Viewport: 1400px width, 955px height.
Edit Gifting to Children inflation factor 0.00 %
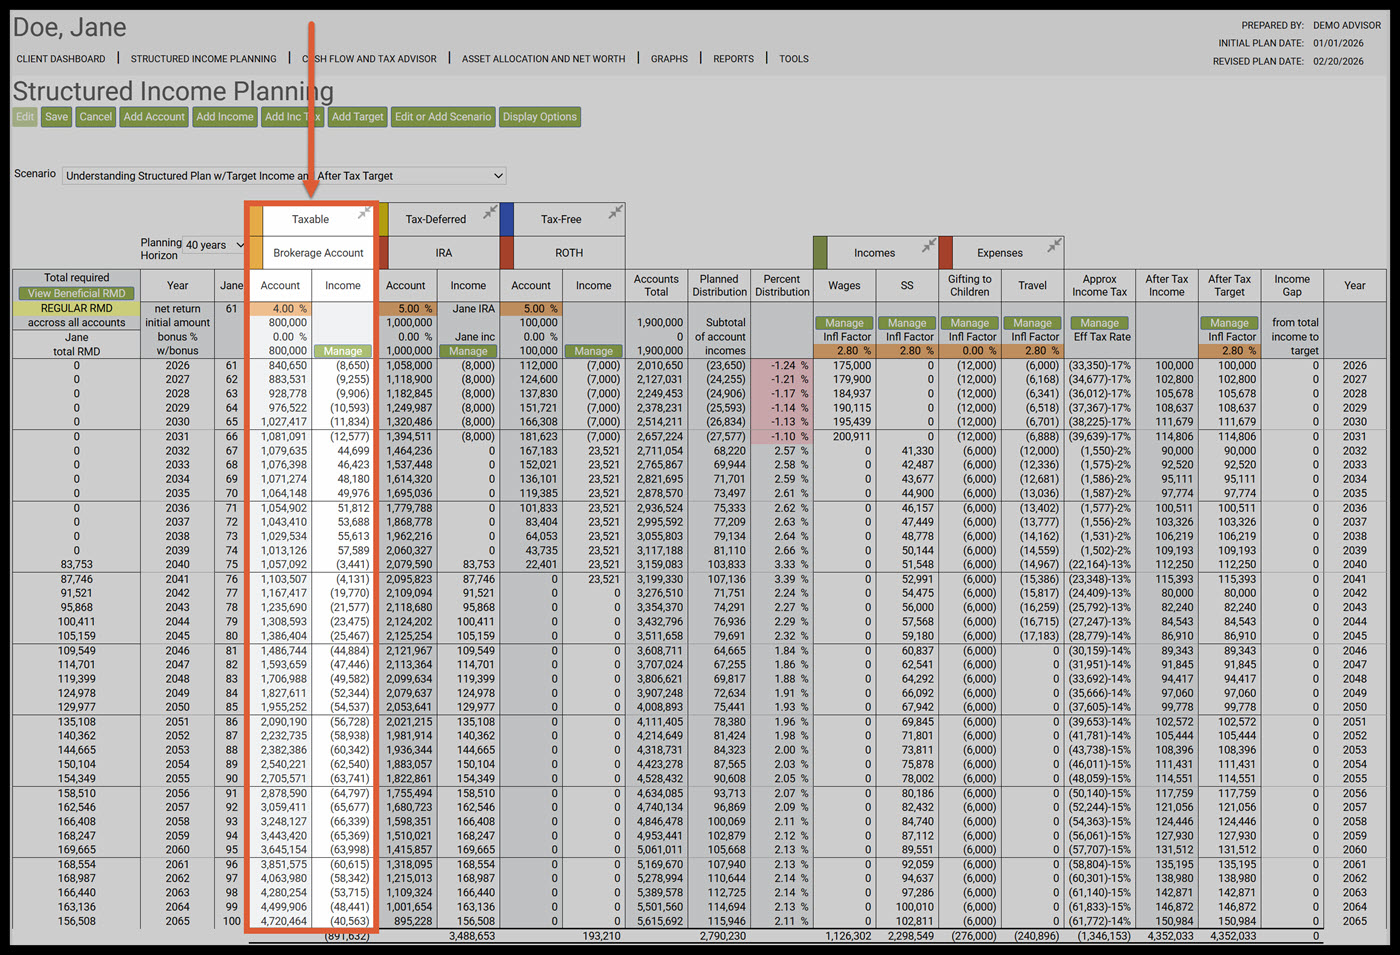coord(970,351)
